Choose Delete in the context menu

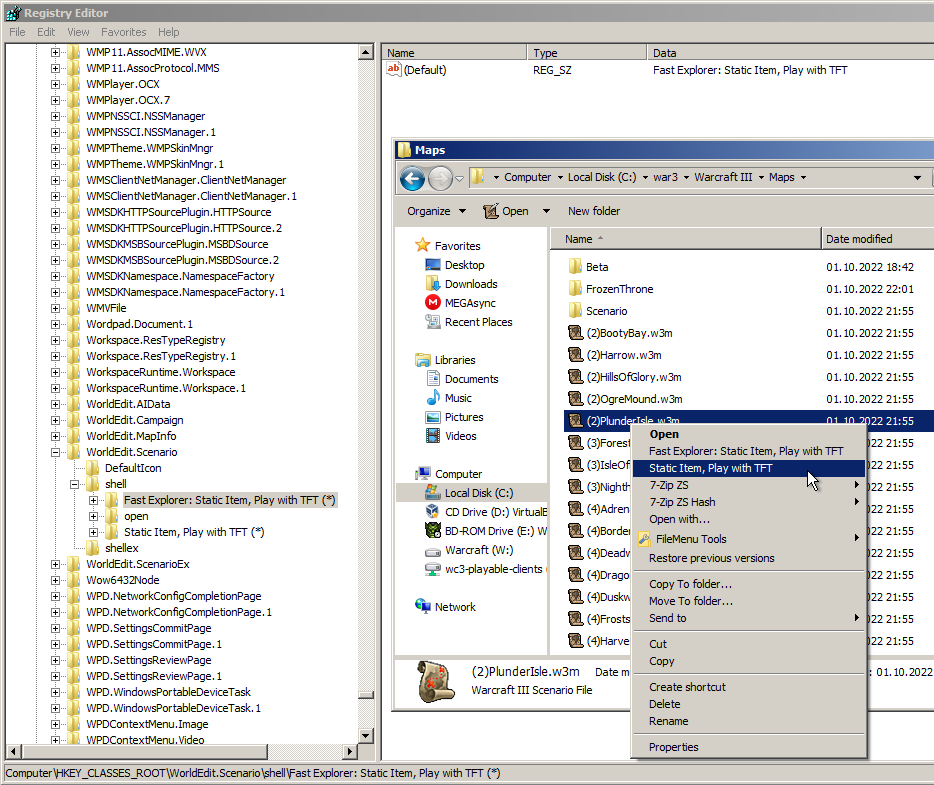tap(748, 704)
